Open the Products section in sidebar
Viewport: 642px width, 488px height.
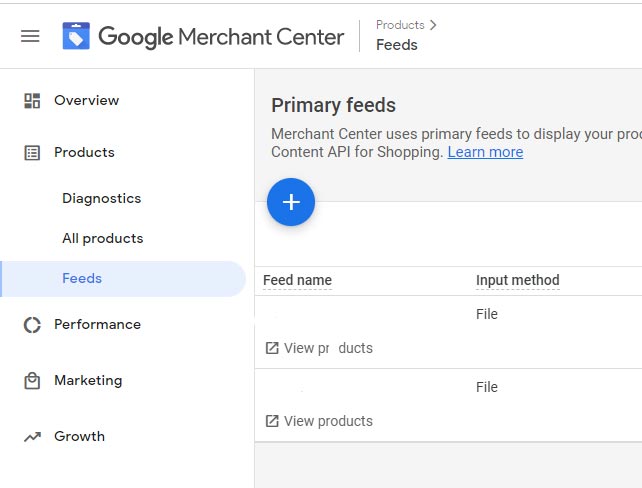[x=84, y=152]
